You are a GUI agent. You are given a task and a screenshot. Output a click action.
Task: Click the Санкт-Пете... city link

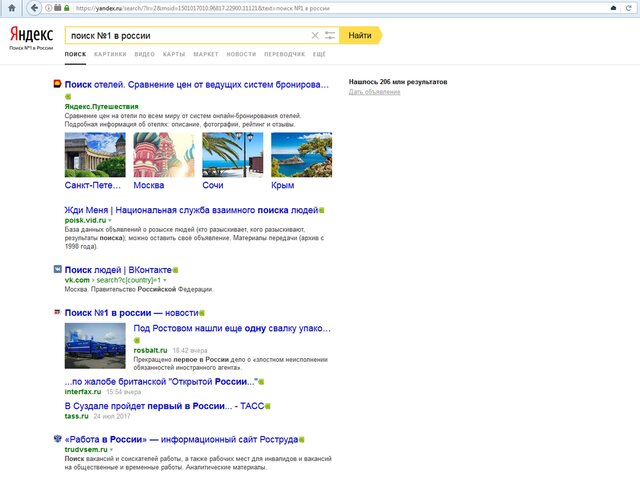(93, 185)
